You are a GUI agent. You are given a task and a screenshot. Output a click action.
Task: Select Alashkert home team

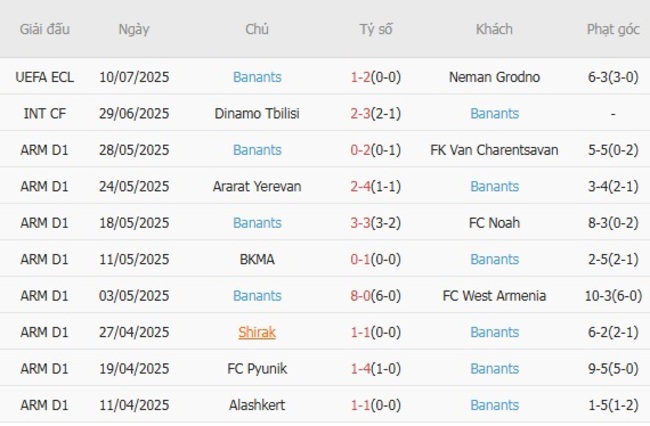pos(257,405)
